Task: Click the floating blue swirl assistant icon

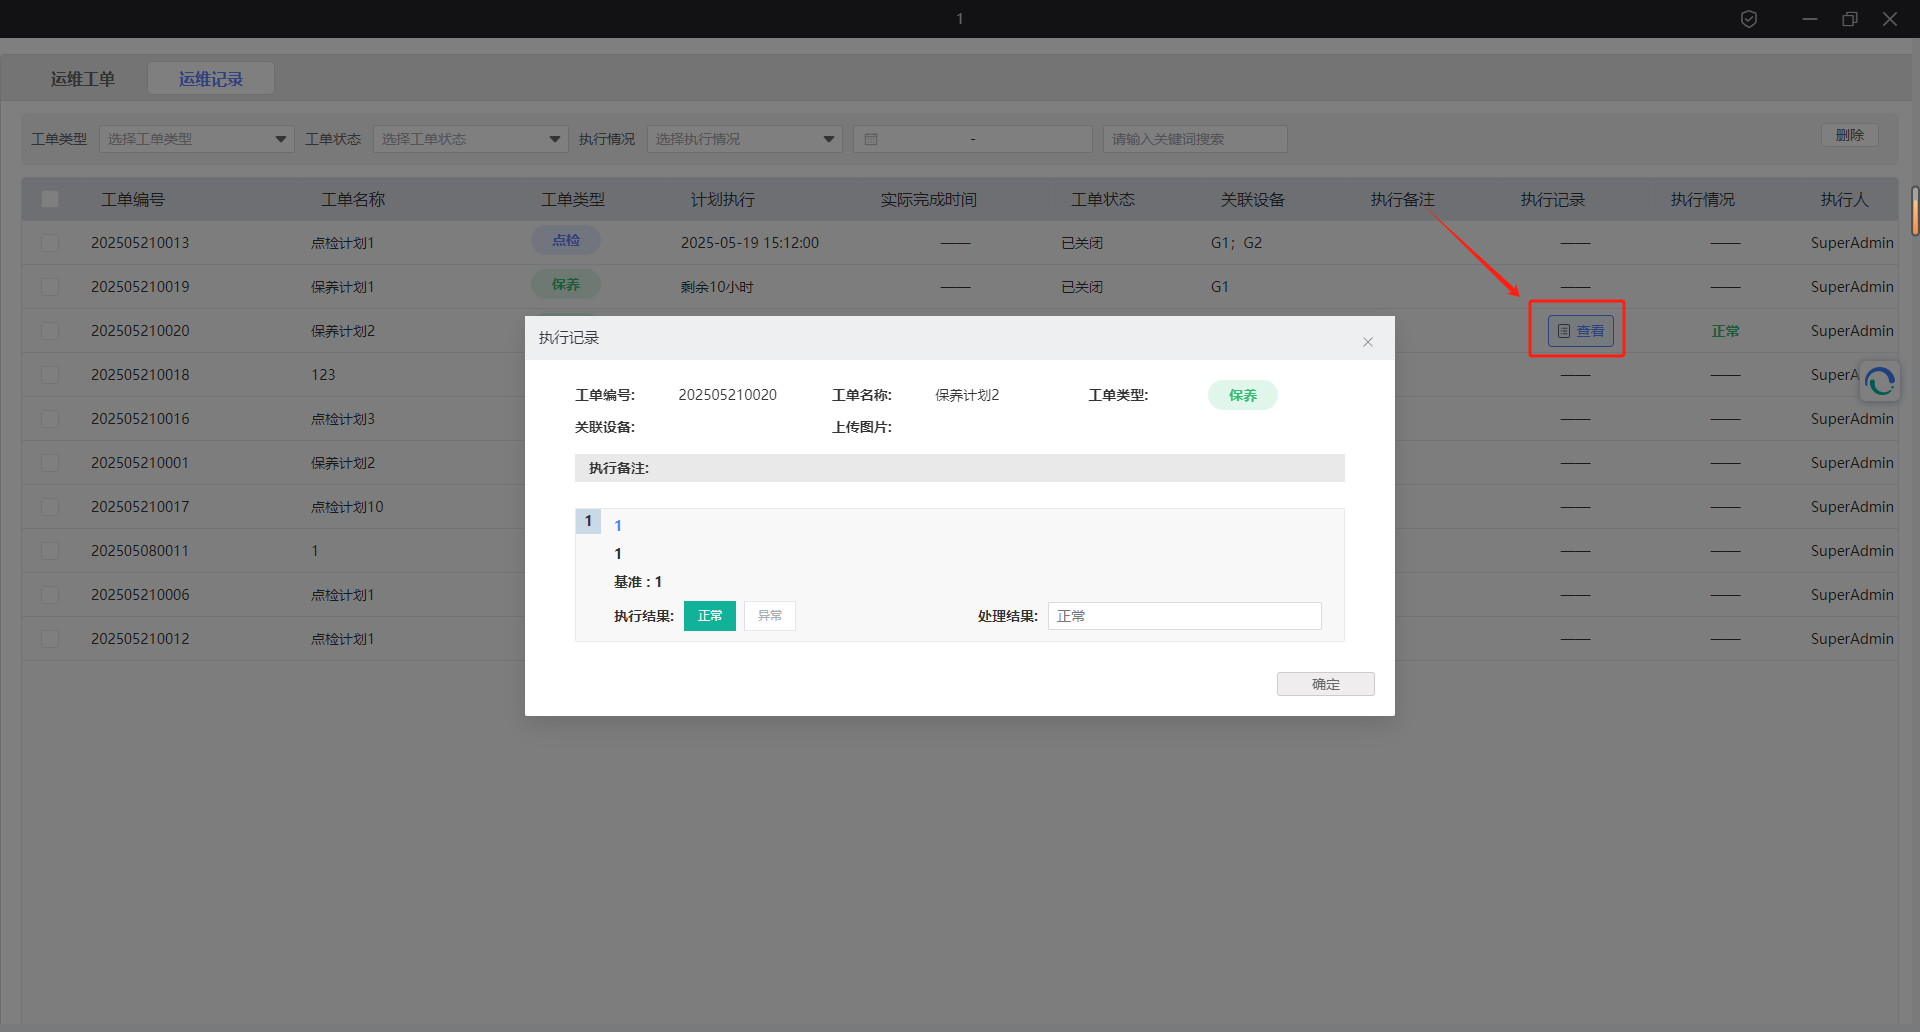Action: [1879, 382]
